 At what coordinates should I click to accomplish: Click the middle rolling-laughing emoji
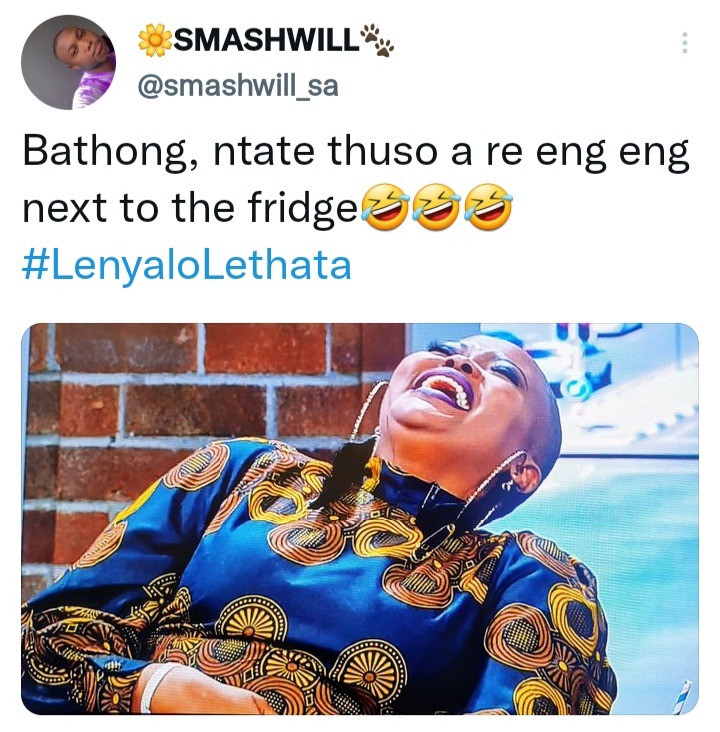437,207
